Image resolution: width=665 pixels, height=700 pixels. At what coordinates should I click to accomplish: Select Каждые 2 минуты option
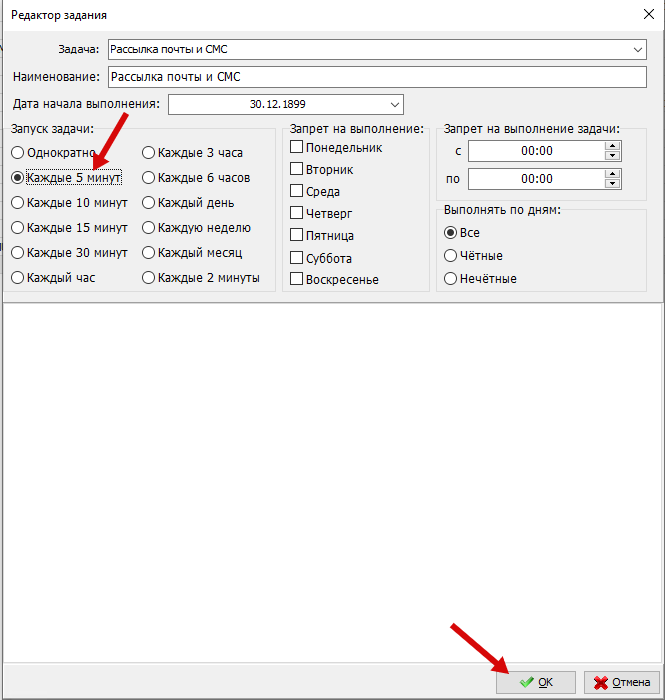(148, 277)
